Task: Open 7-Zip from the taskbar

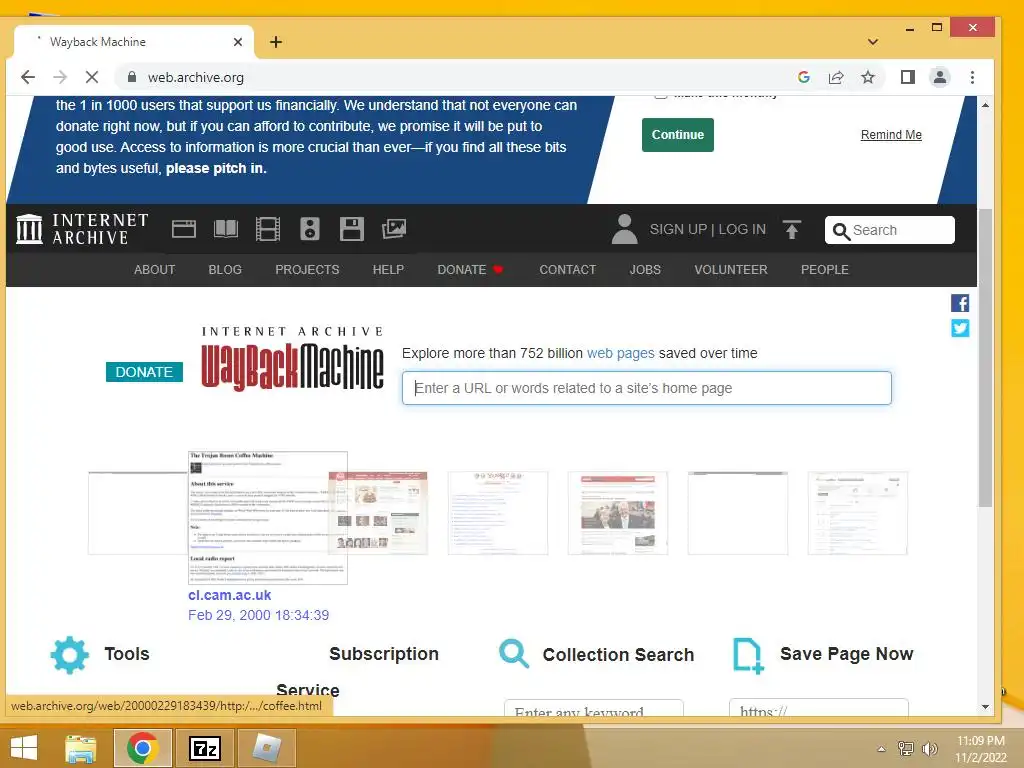Action: [x=204, y=748]
